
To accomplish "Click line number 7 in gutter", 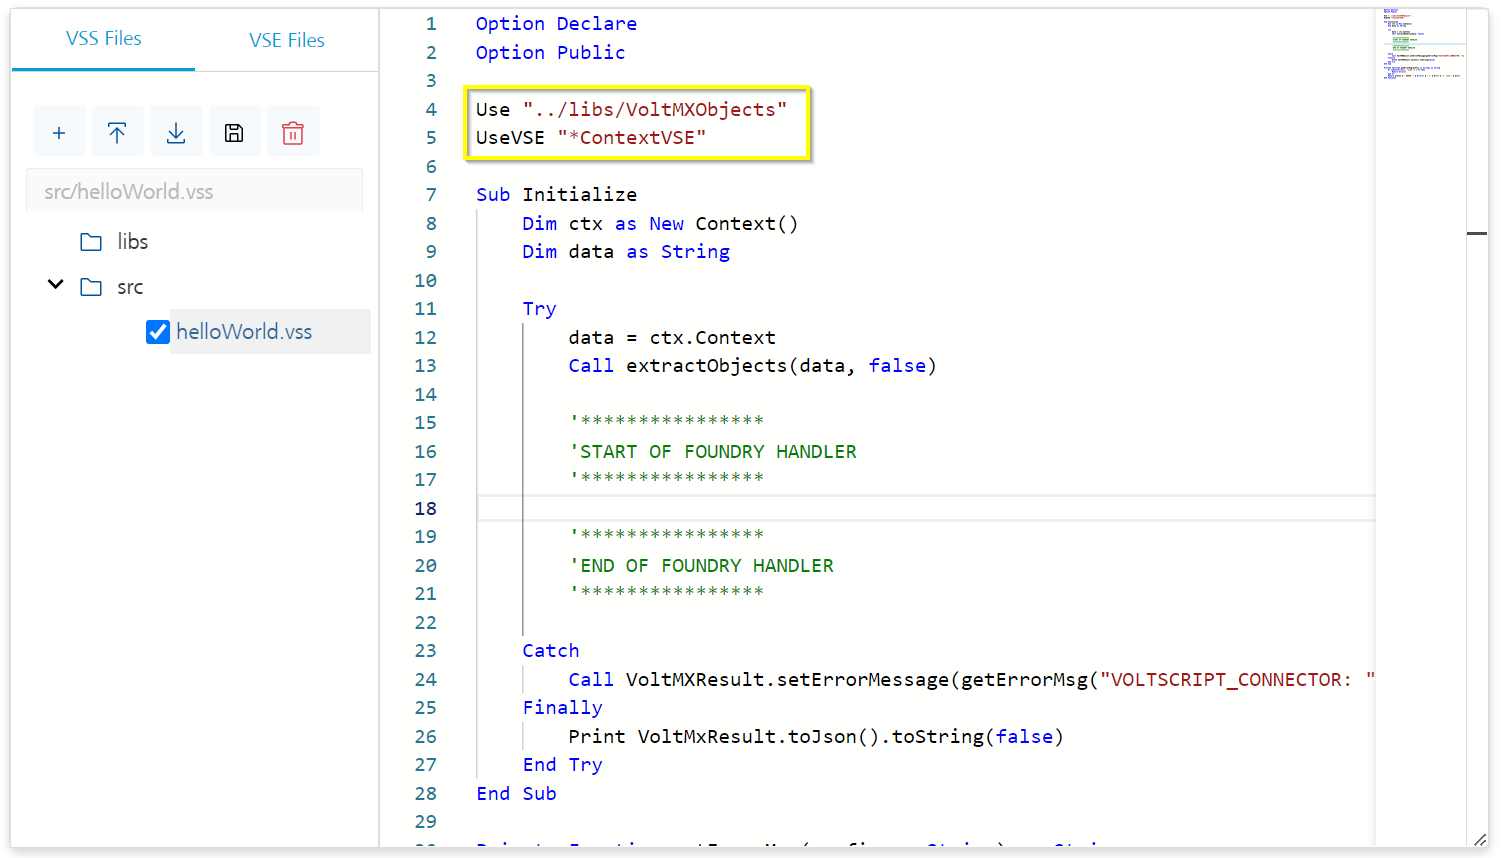I will (431, 195).
